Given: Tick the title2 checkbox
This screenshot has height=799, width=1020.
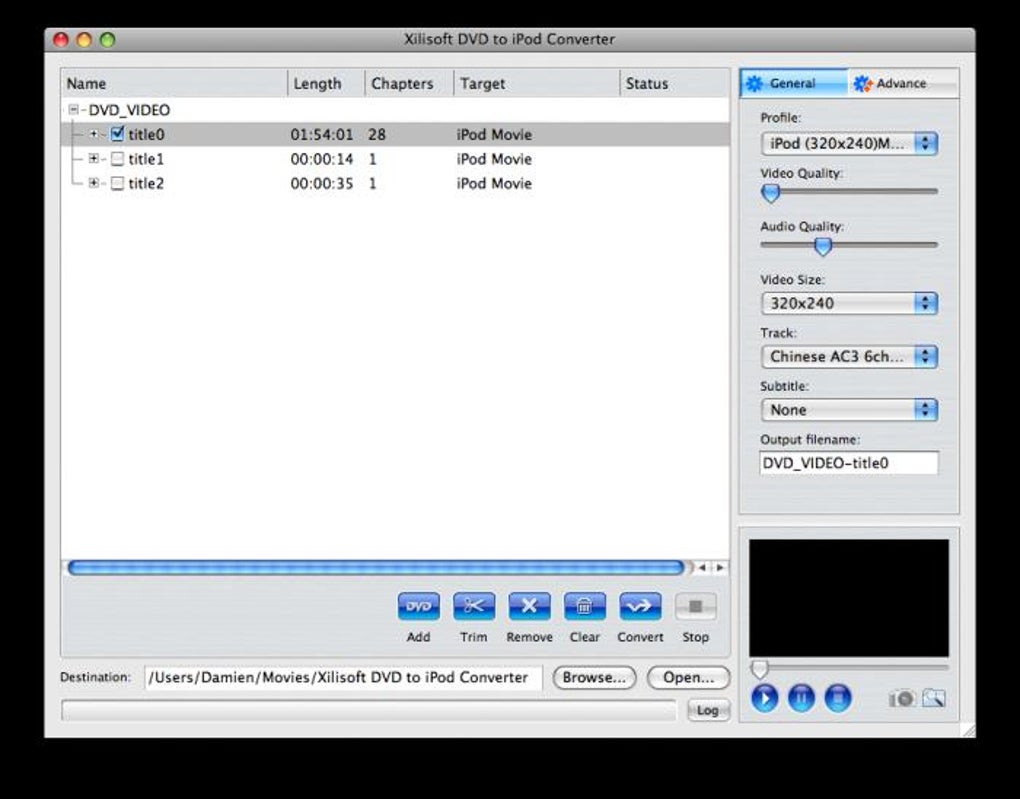Looking at the screenshot, I should [117, 183].
